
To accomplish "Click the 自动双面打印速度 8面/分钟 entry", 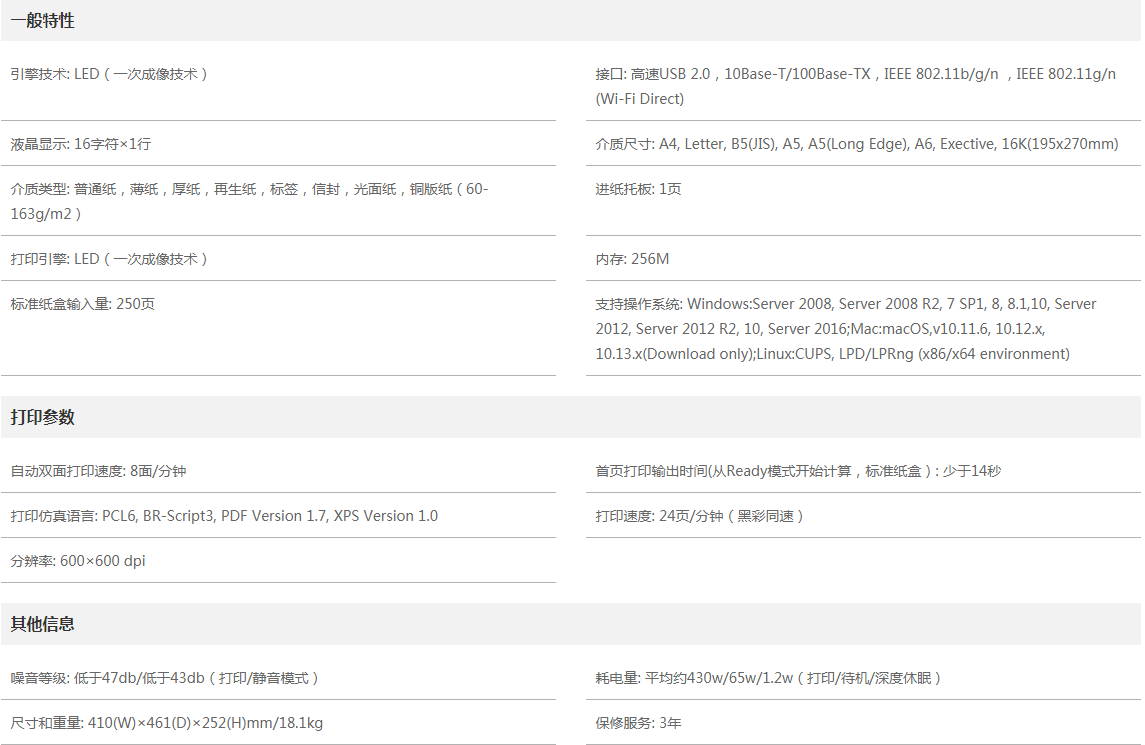I will click(98, 471).
